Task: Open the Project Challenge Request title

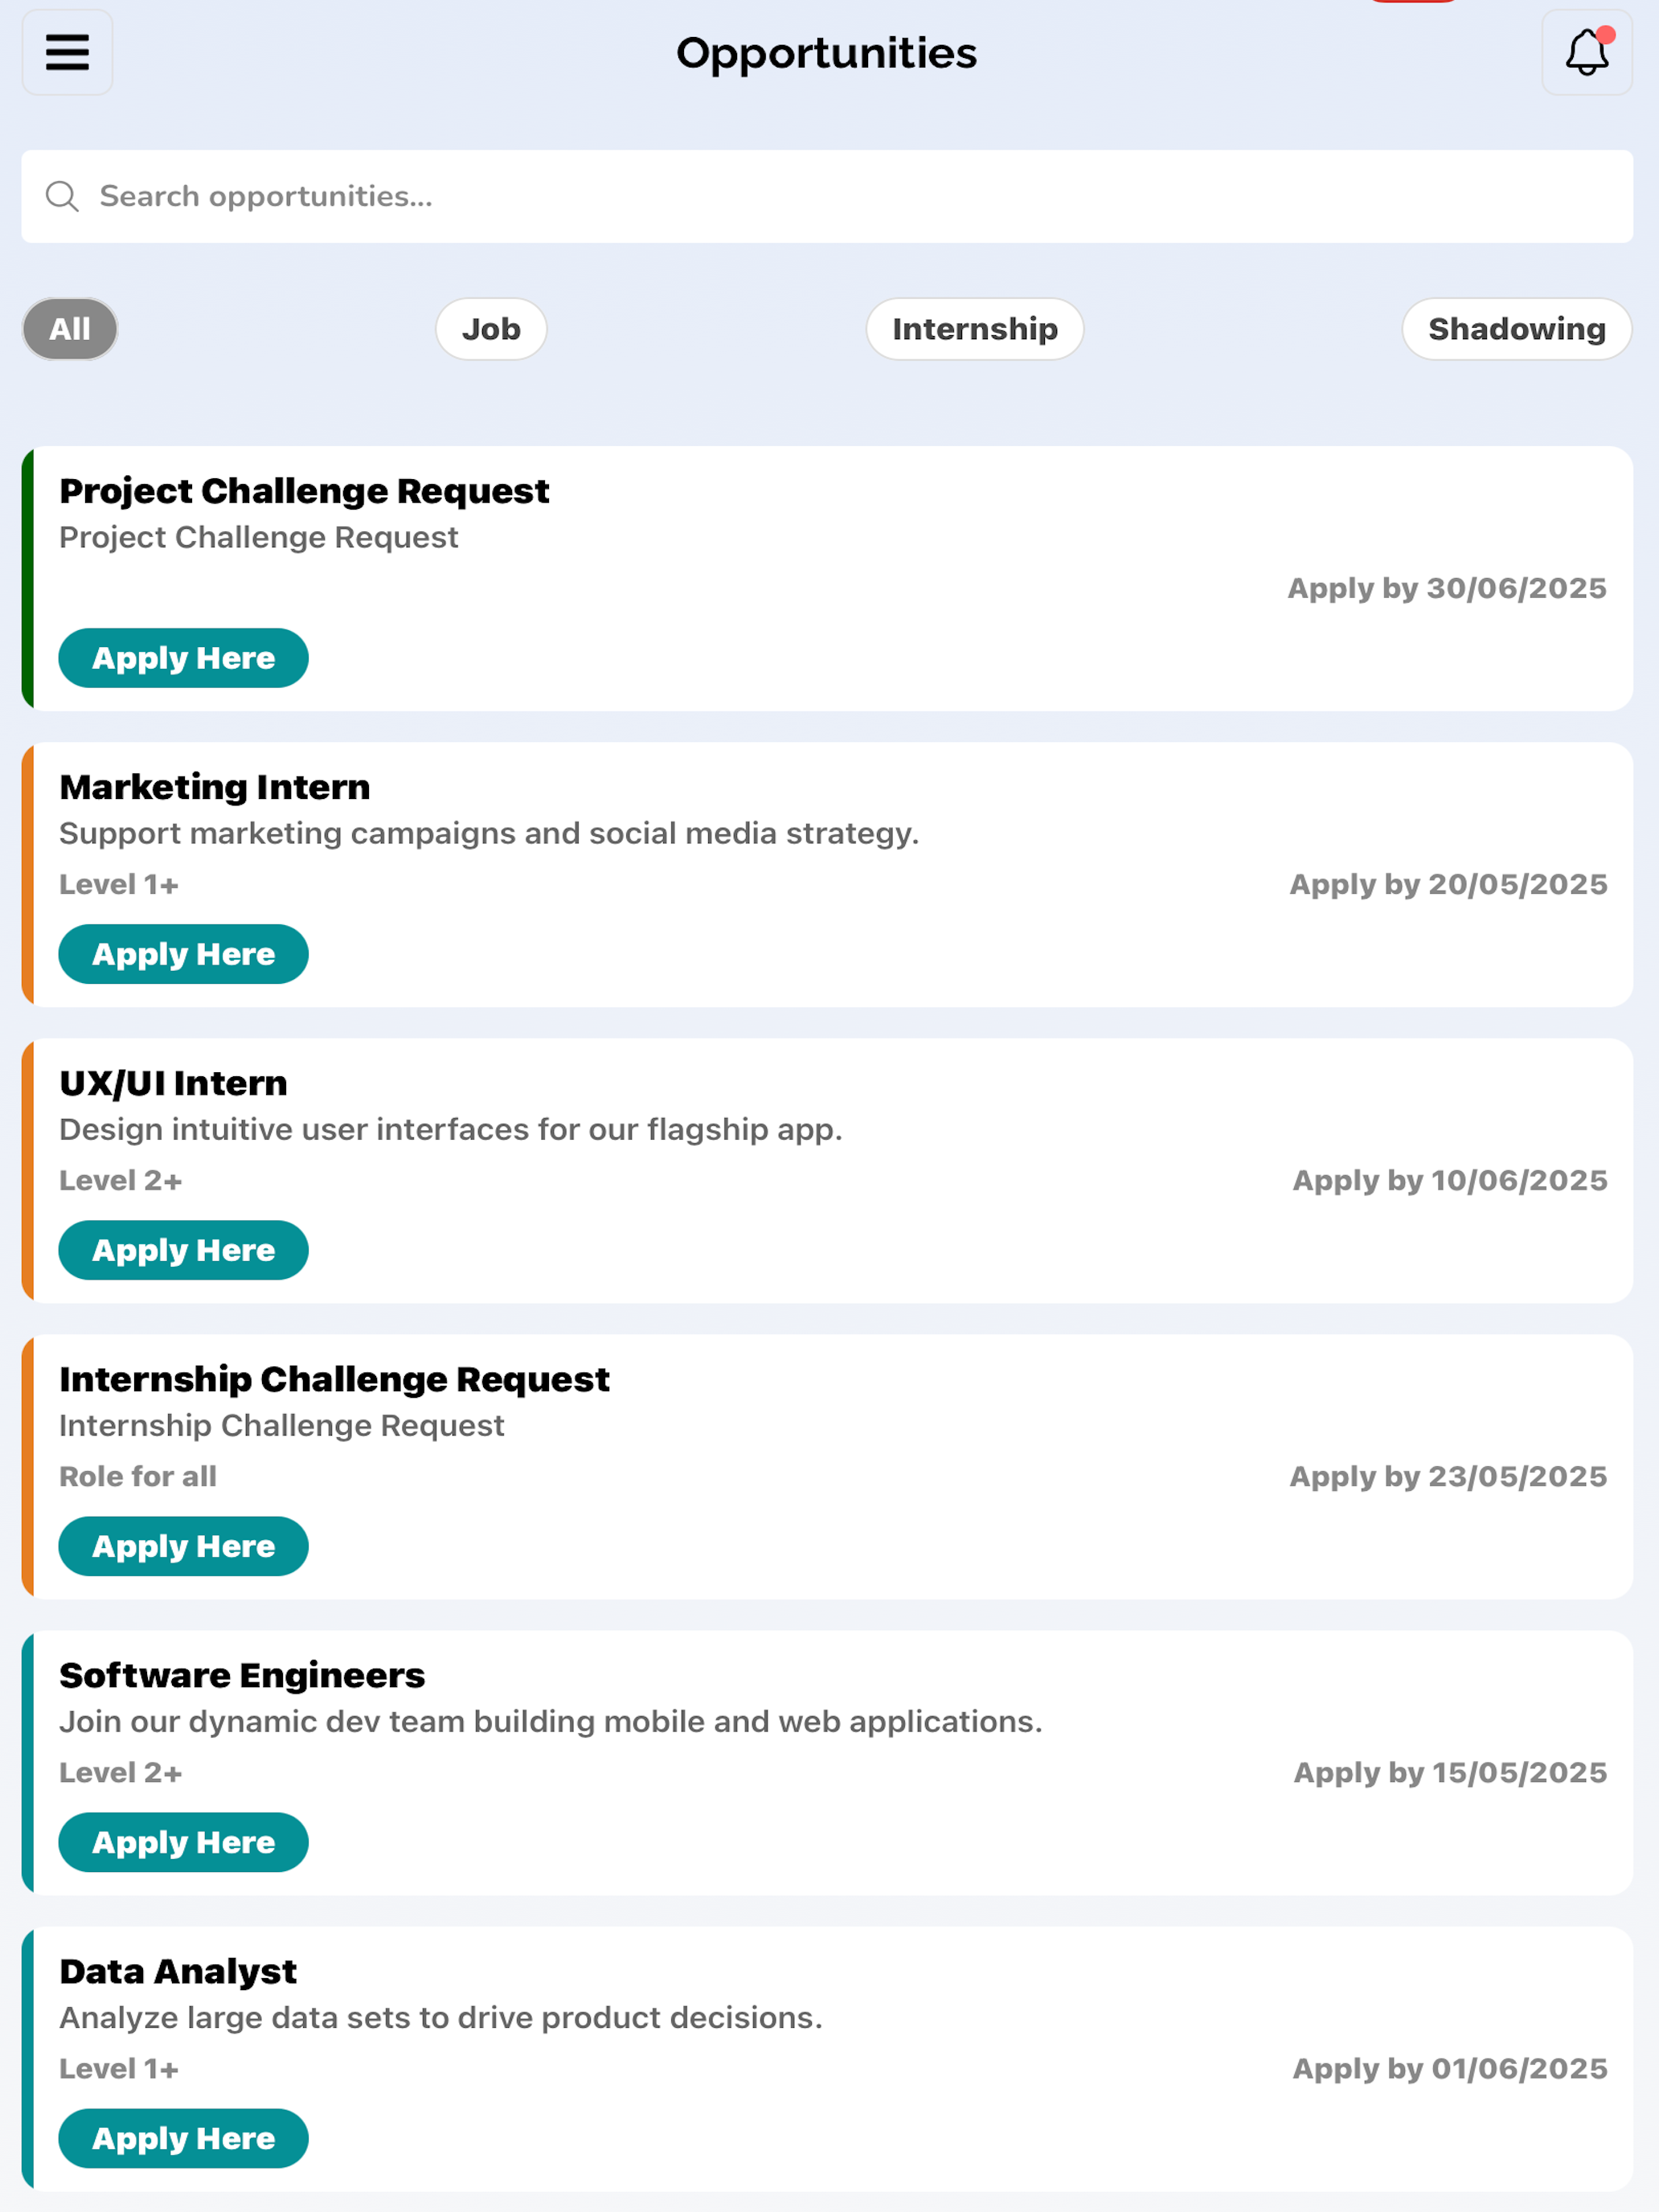Action: [x=304, y=491]
